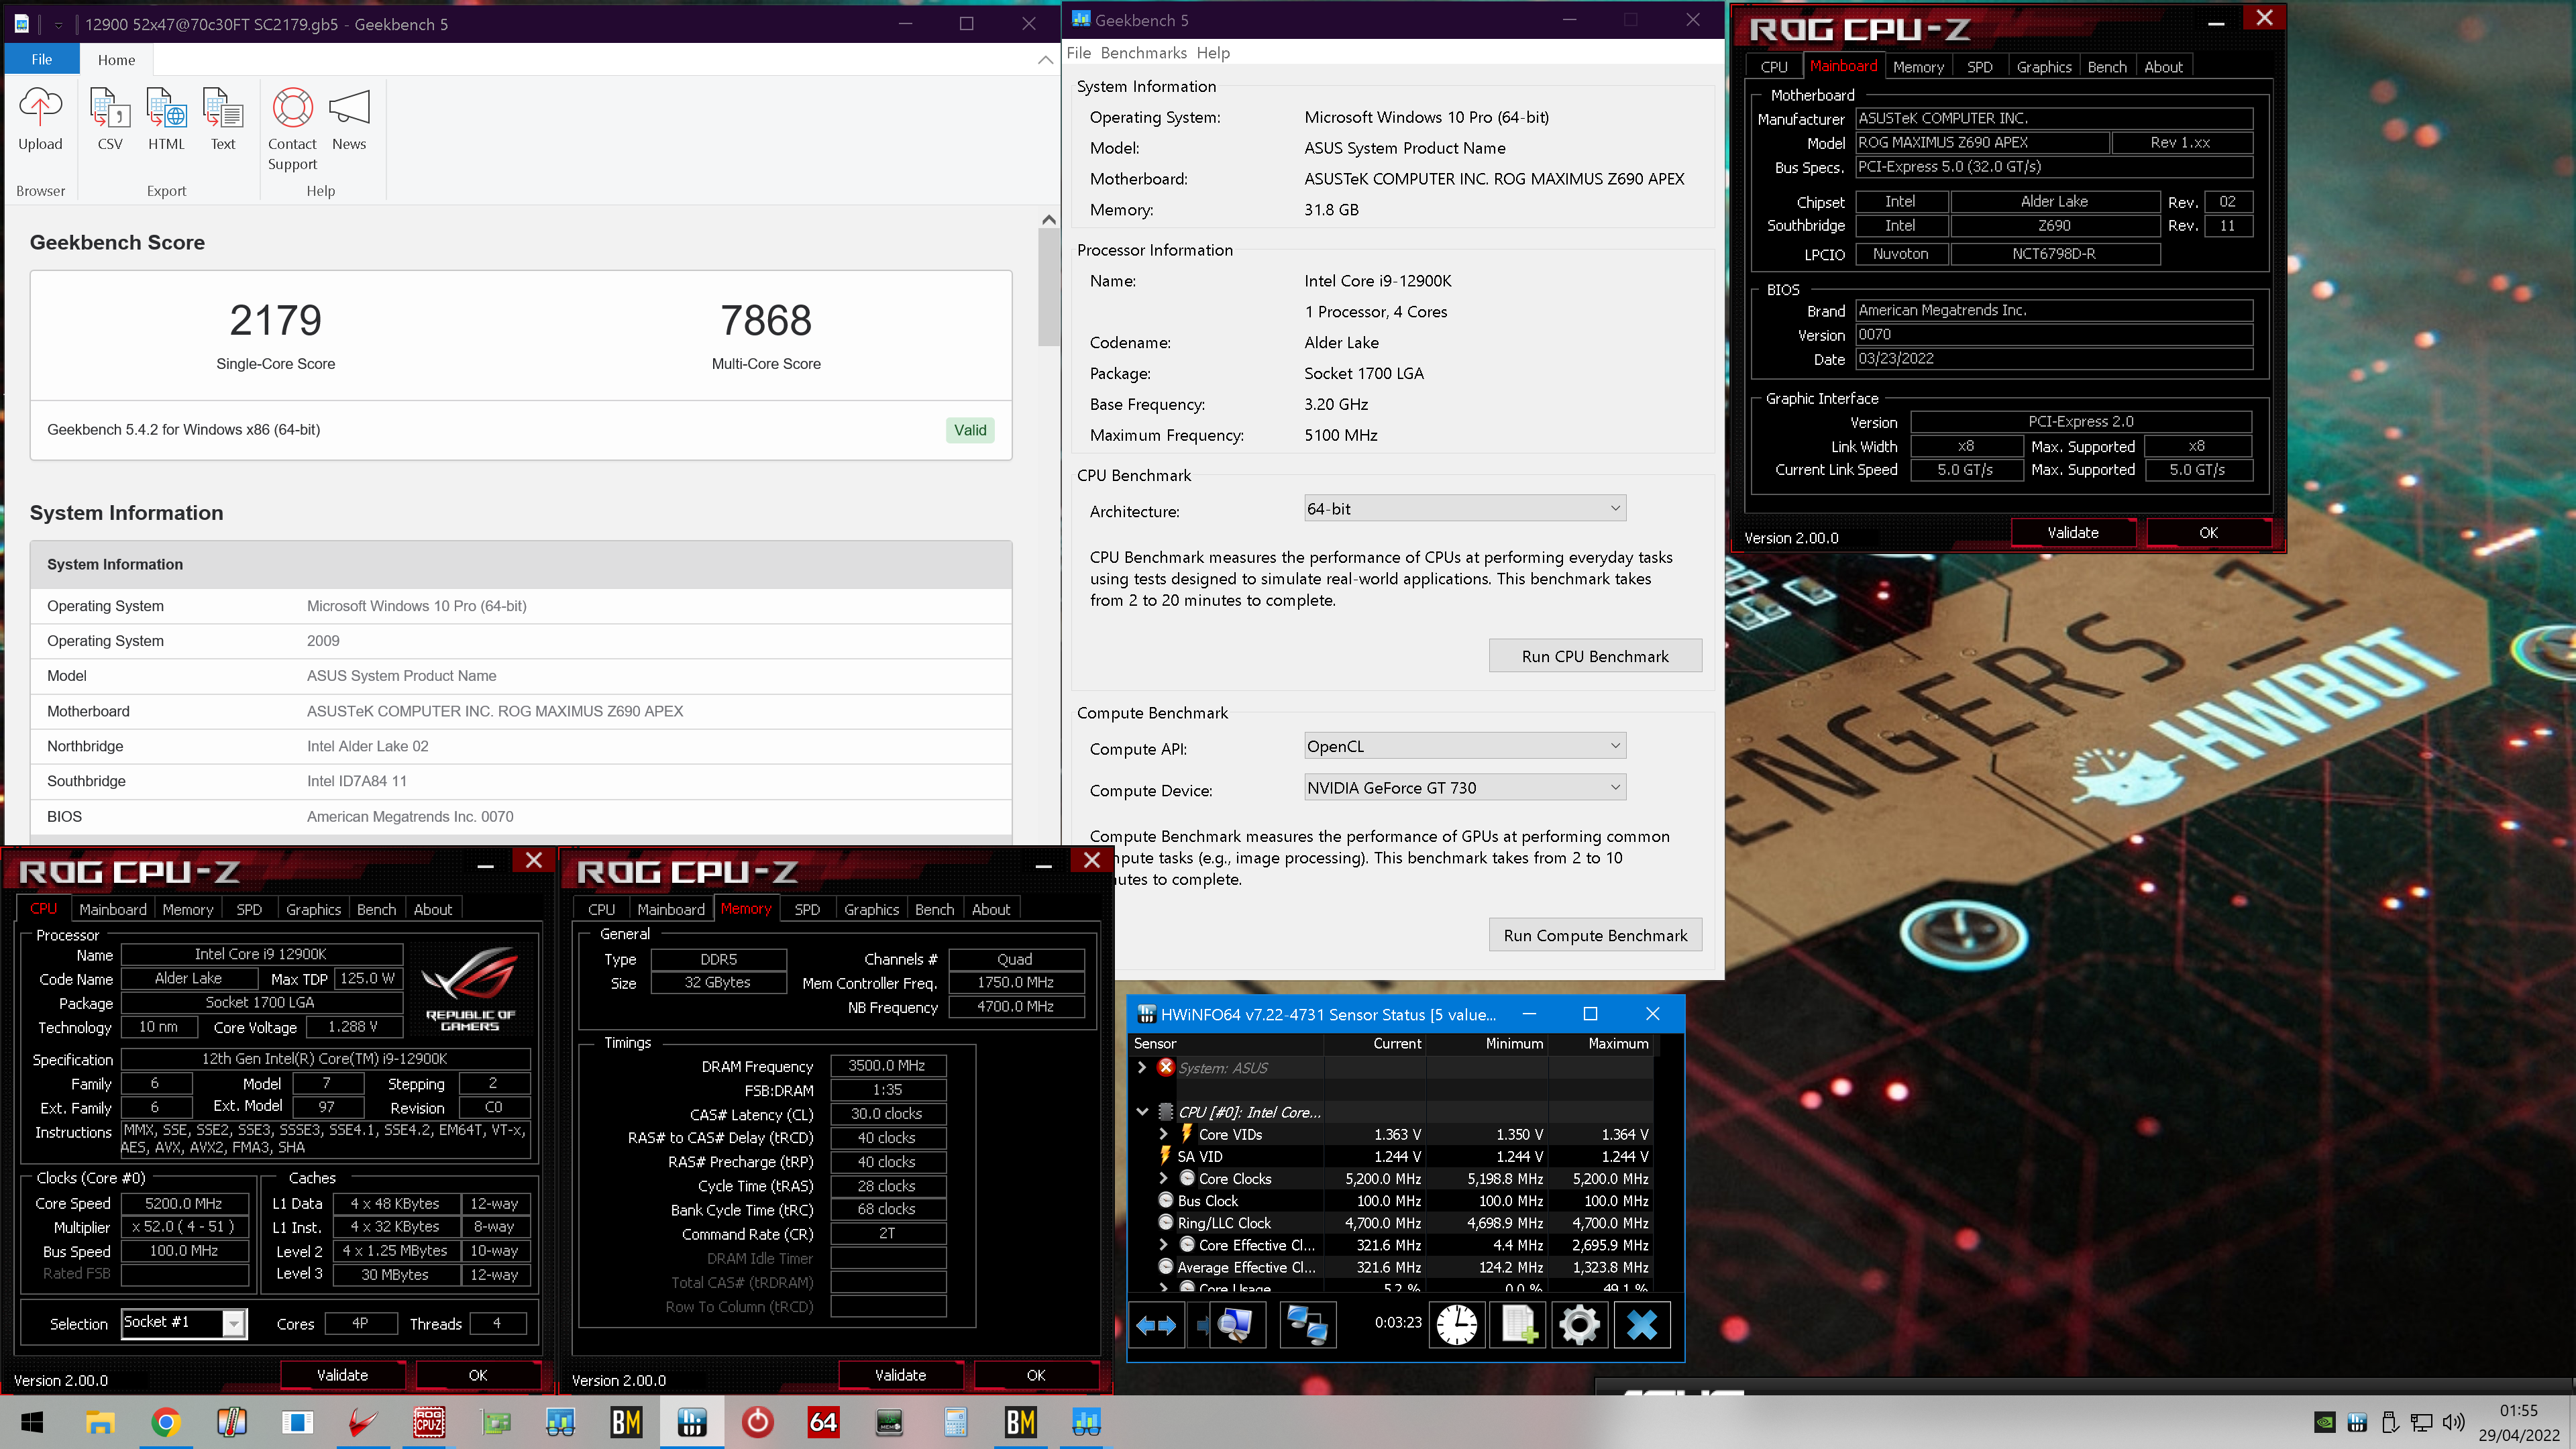Open the Compute Device GT 730 dropdown
Viewport: 2576px width, 1449px height.
(1464, 787)
